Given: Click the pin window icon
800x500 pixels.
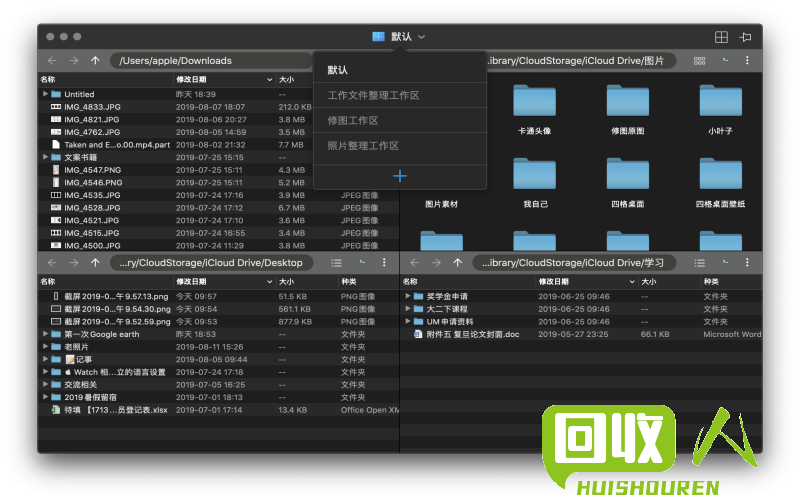Looking at the screenshot, I should click(x=745, y=37).
